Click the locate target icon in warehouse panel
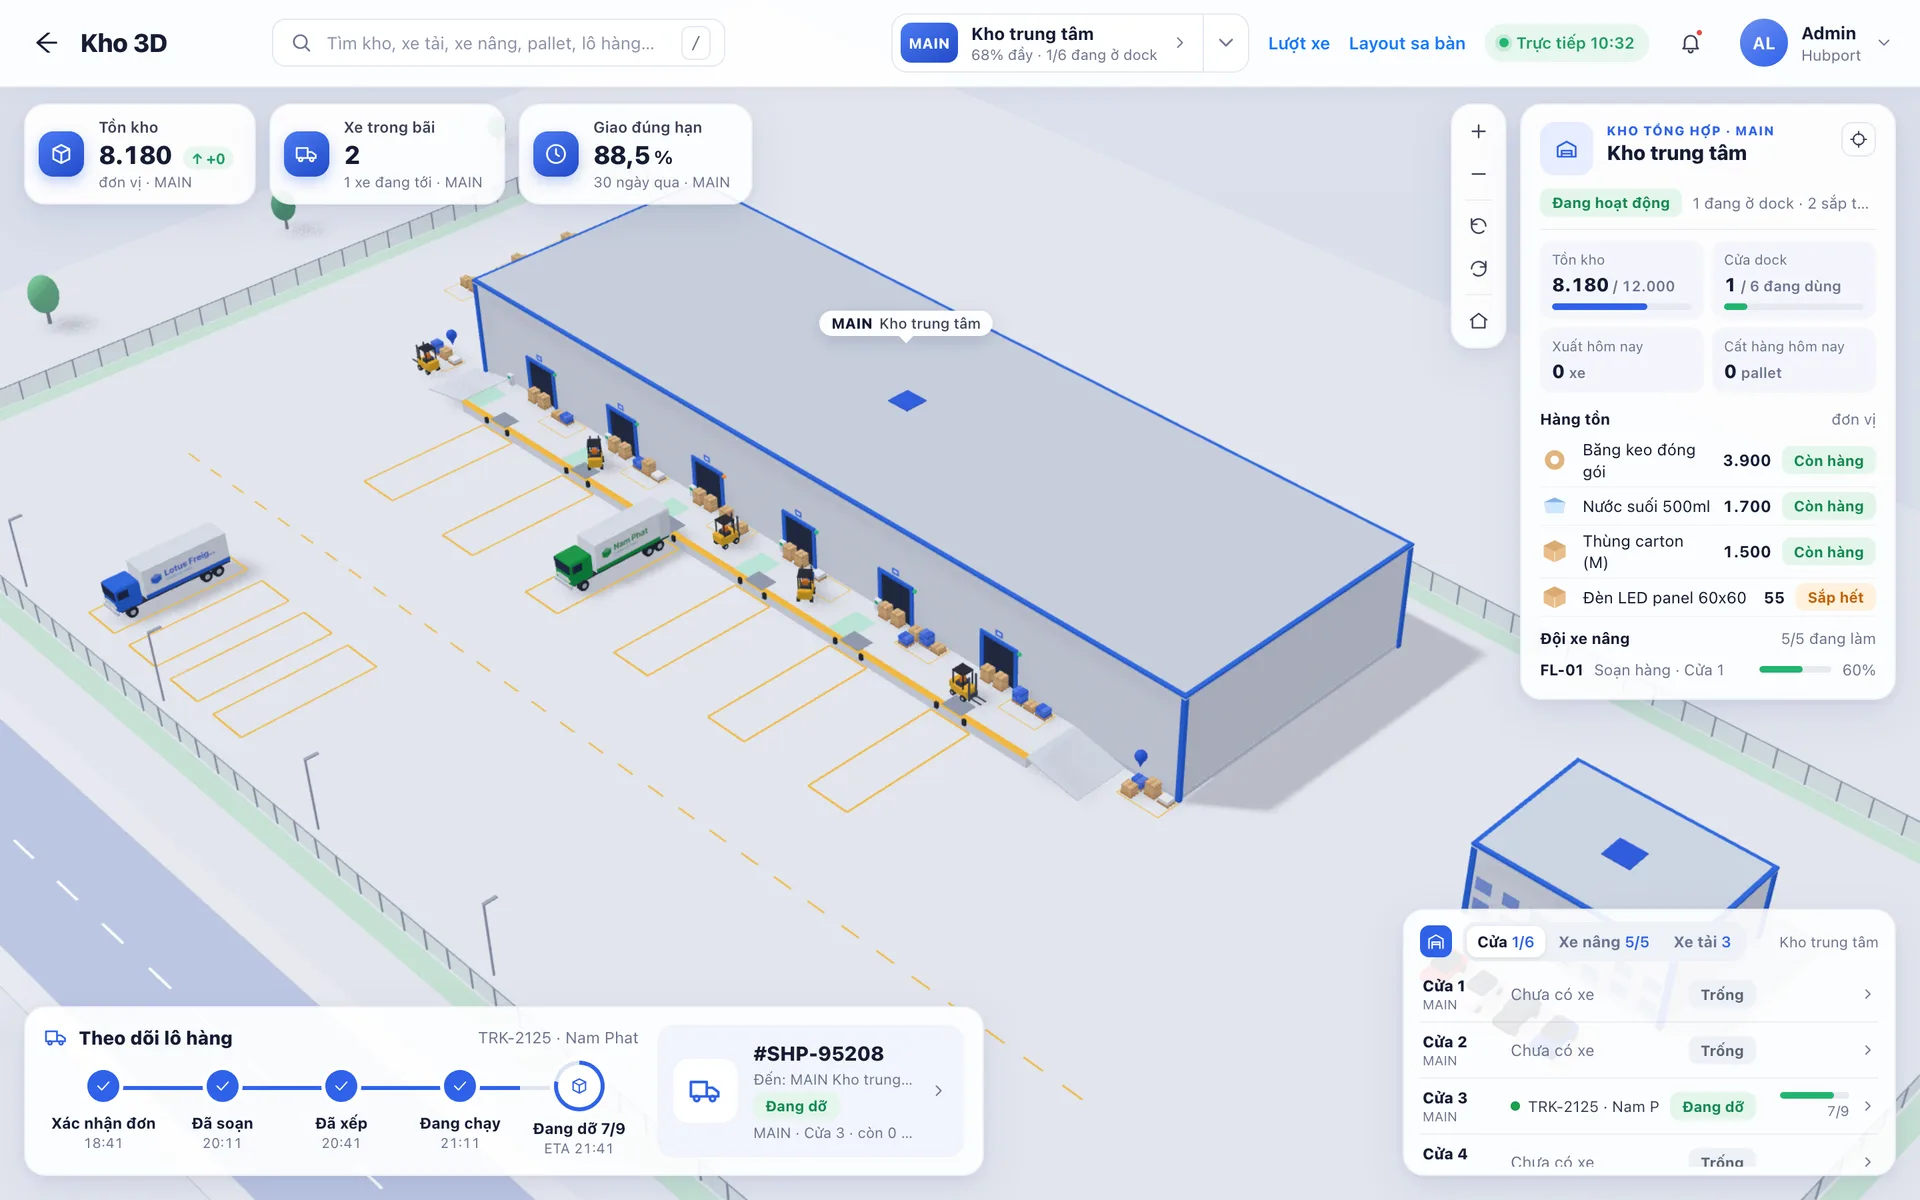This screenshot has width=1920, height=1200. point(1858,140)
